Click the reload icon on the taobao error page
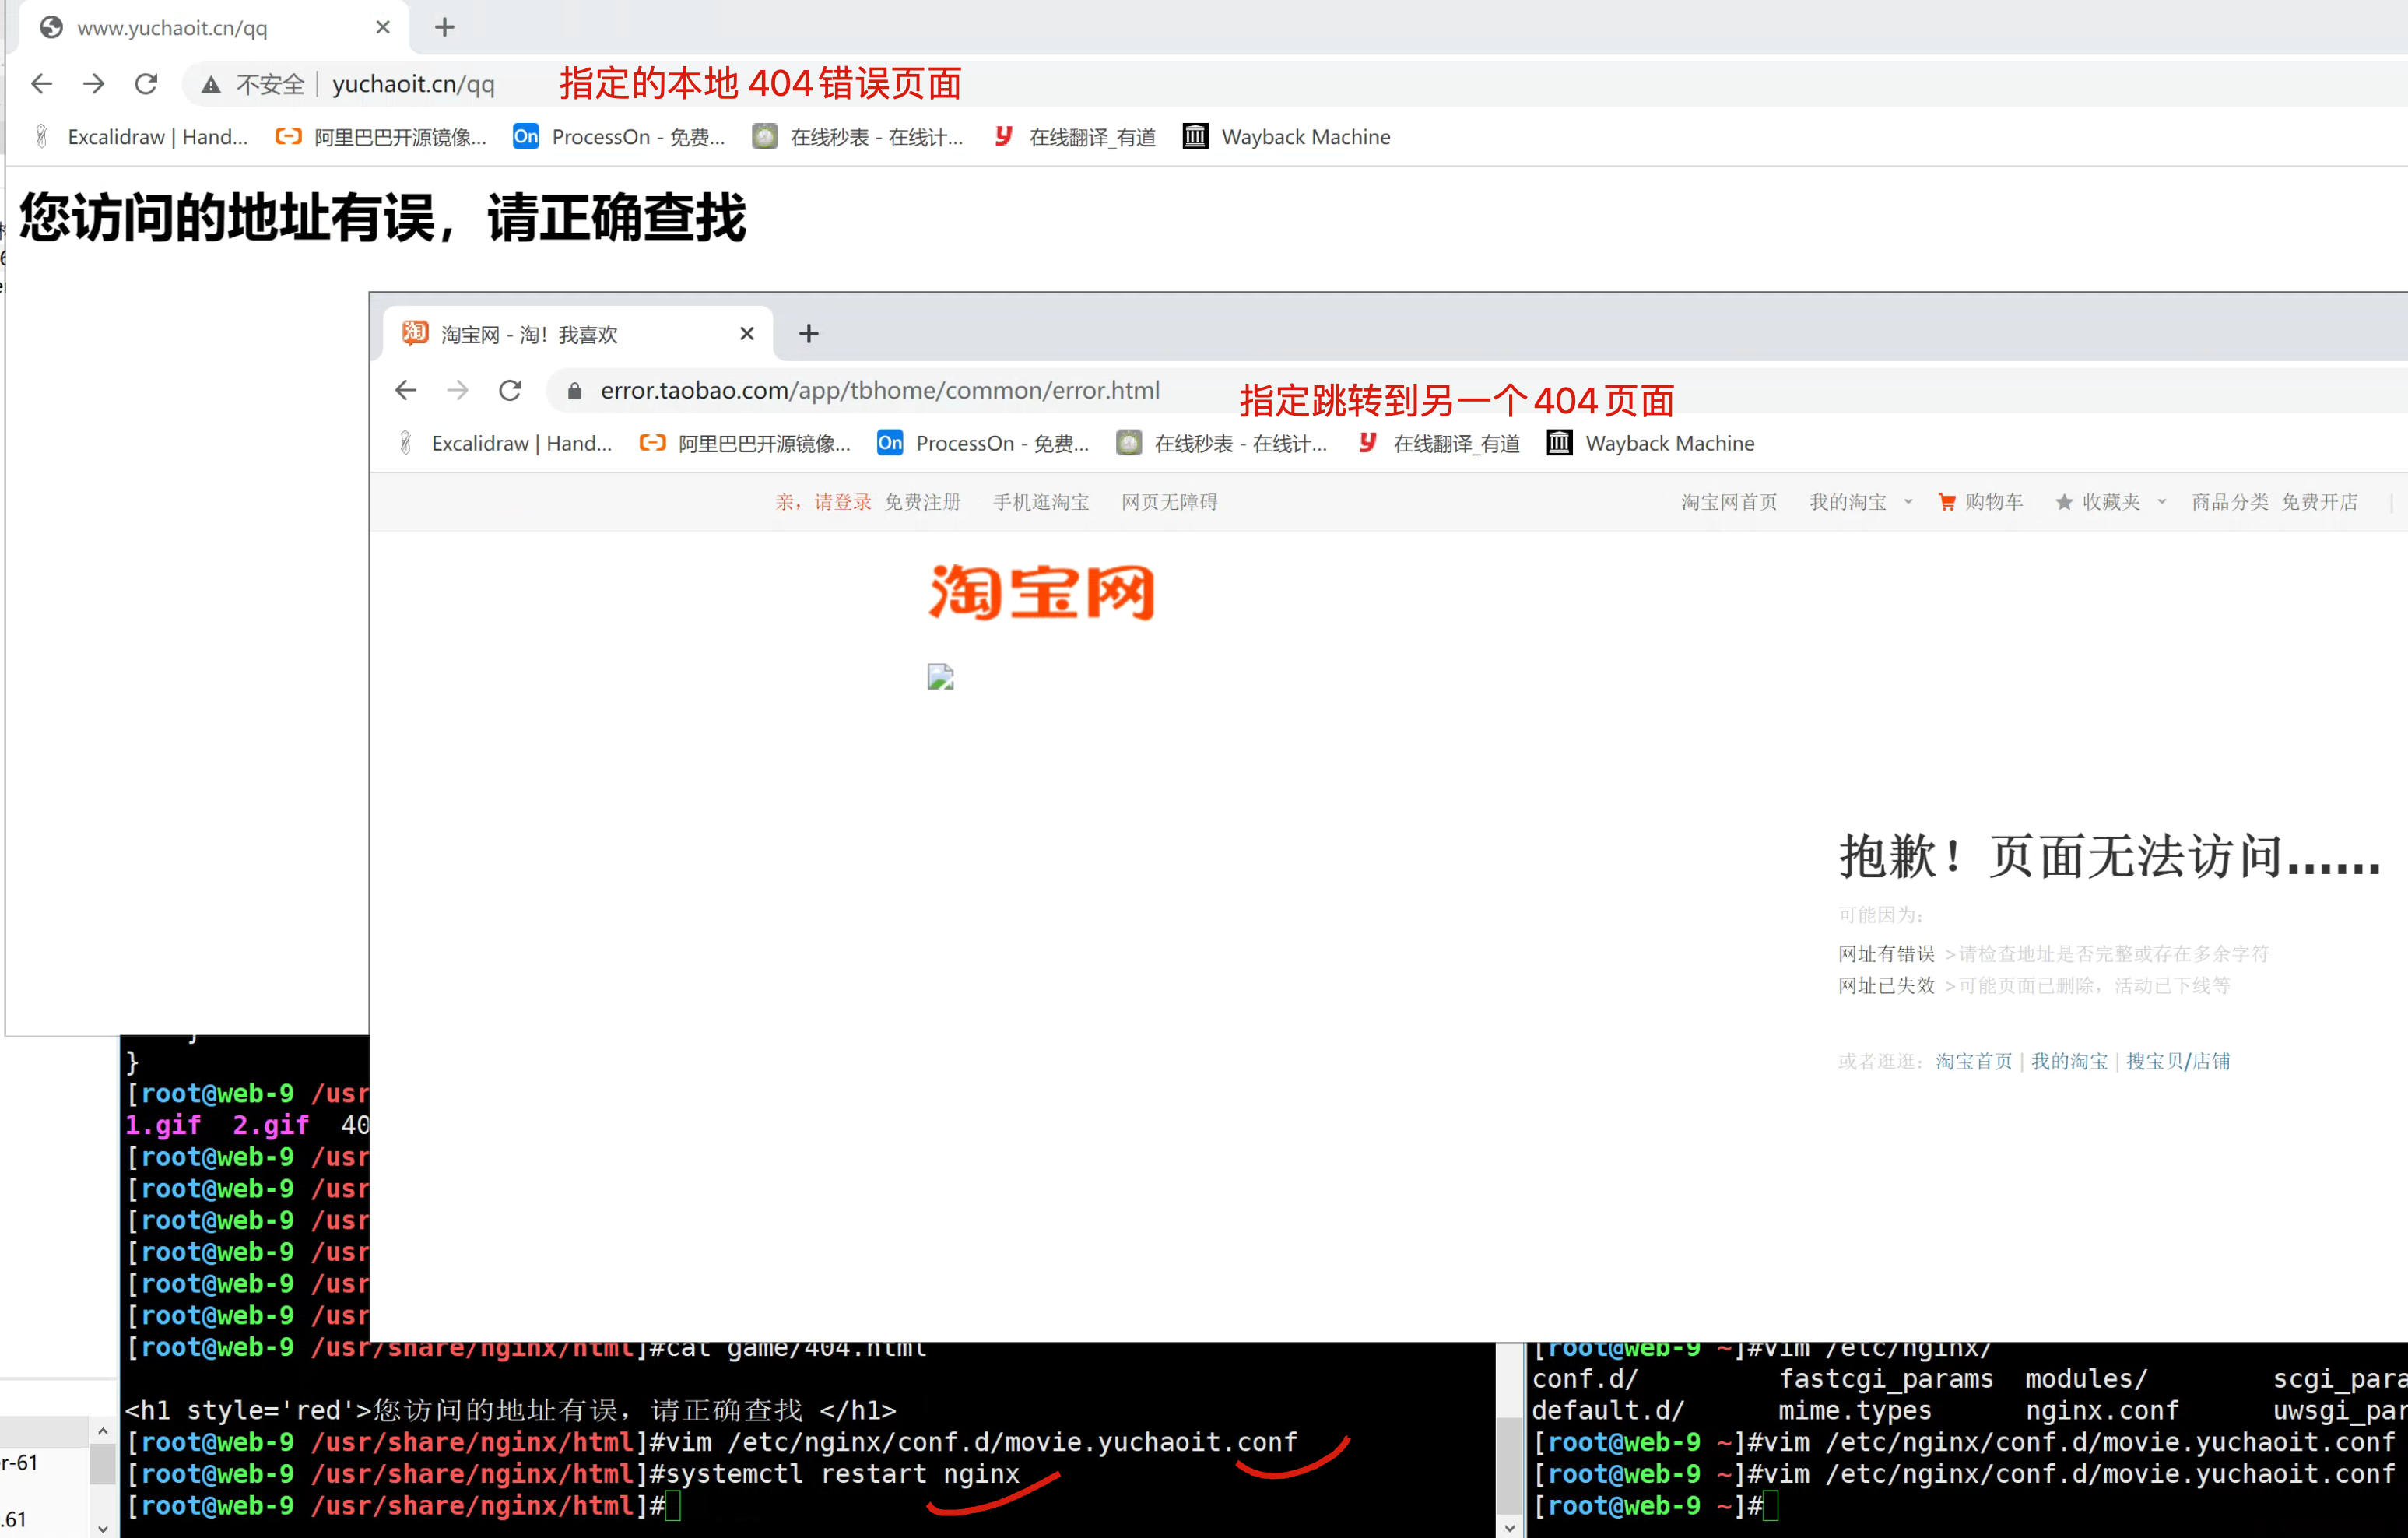2408x1538 pixels. coord(510,390)
